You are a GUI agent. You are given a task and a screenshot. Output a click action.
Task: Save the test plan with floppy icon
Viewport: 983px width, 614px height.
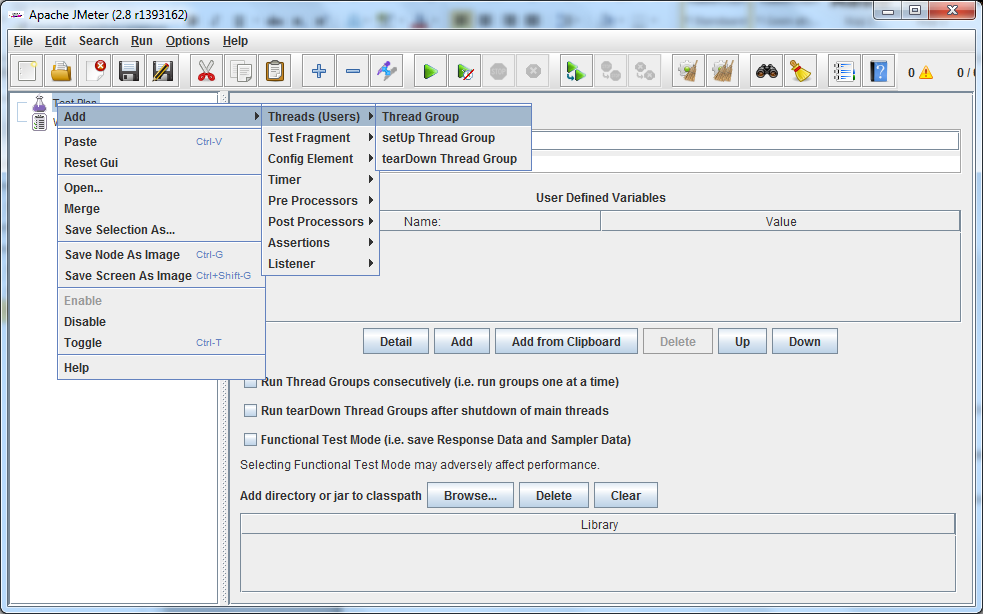point(129,71)
